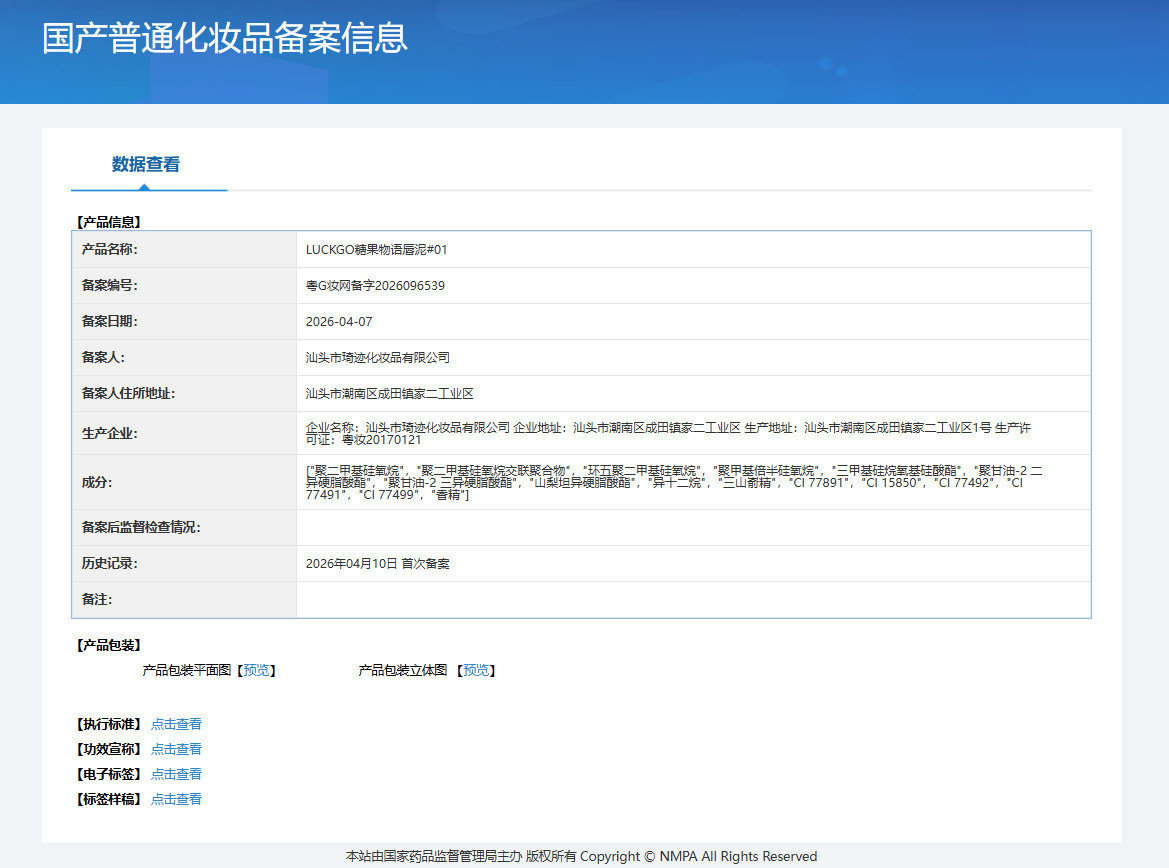Select the product name LUCKGO糖果物语唇泥#01
The image size is (1169, 868).
pos(376,250)
